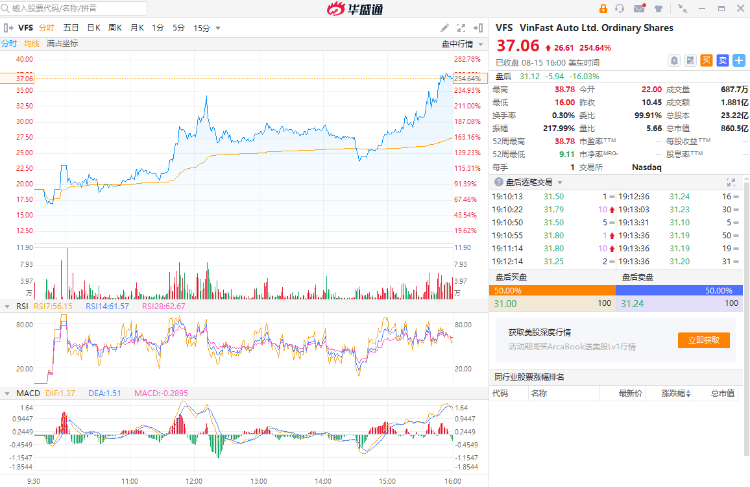The height and width of the screenshot is (487, 750).
Task: Click the 52周最高 value 38.78
Action: pyautogui.click(x=564, y=141)
